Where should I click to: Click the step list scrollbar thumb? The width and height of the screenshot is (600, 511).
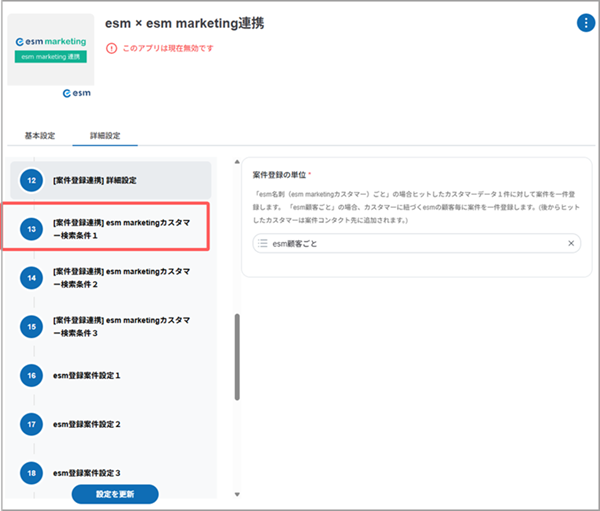(237, 358)
